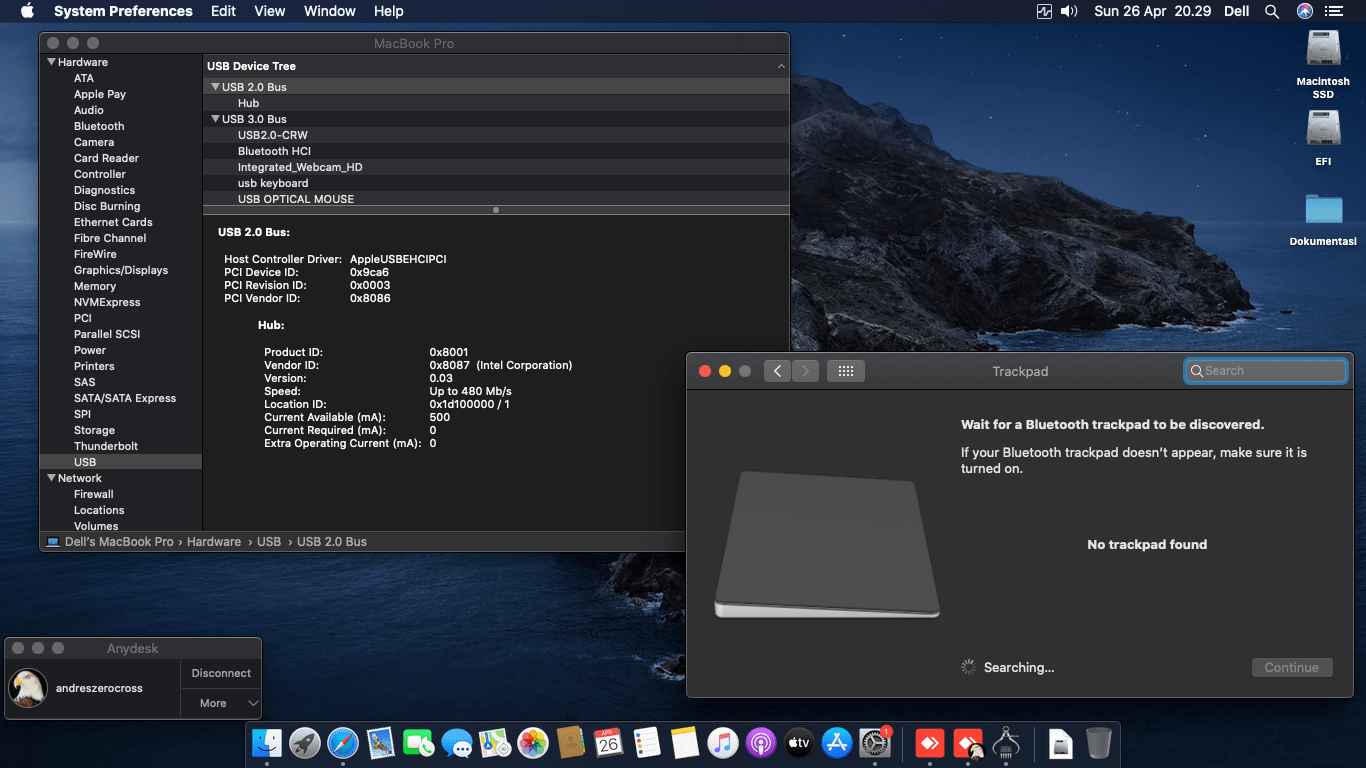Collapse the Hardware section triangle in sidebar

point(52,62)
